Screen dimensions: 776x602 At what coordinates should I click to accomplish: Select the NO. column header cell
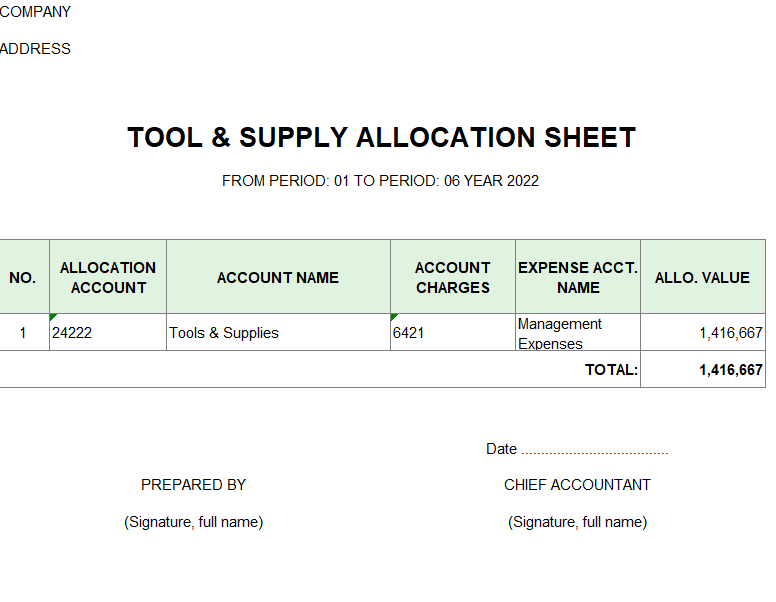point(23,277)
